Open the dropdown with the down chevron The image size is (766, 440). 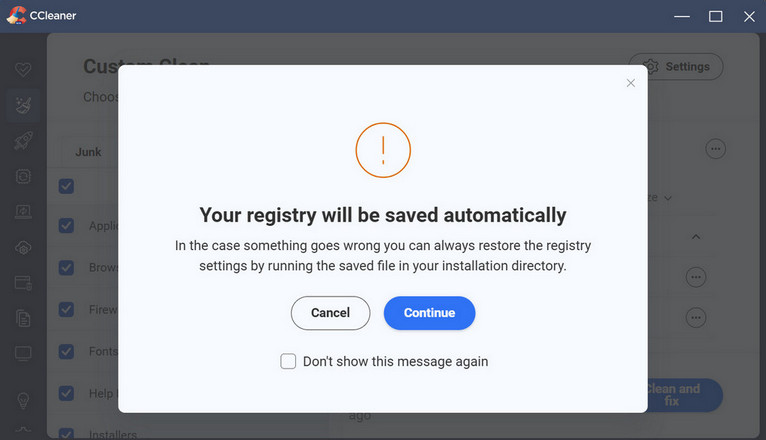coord(667,198)
